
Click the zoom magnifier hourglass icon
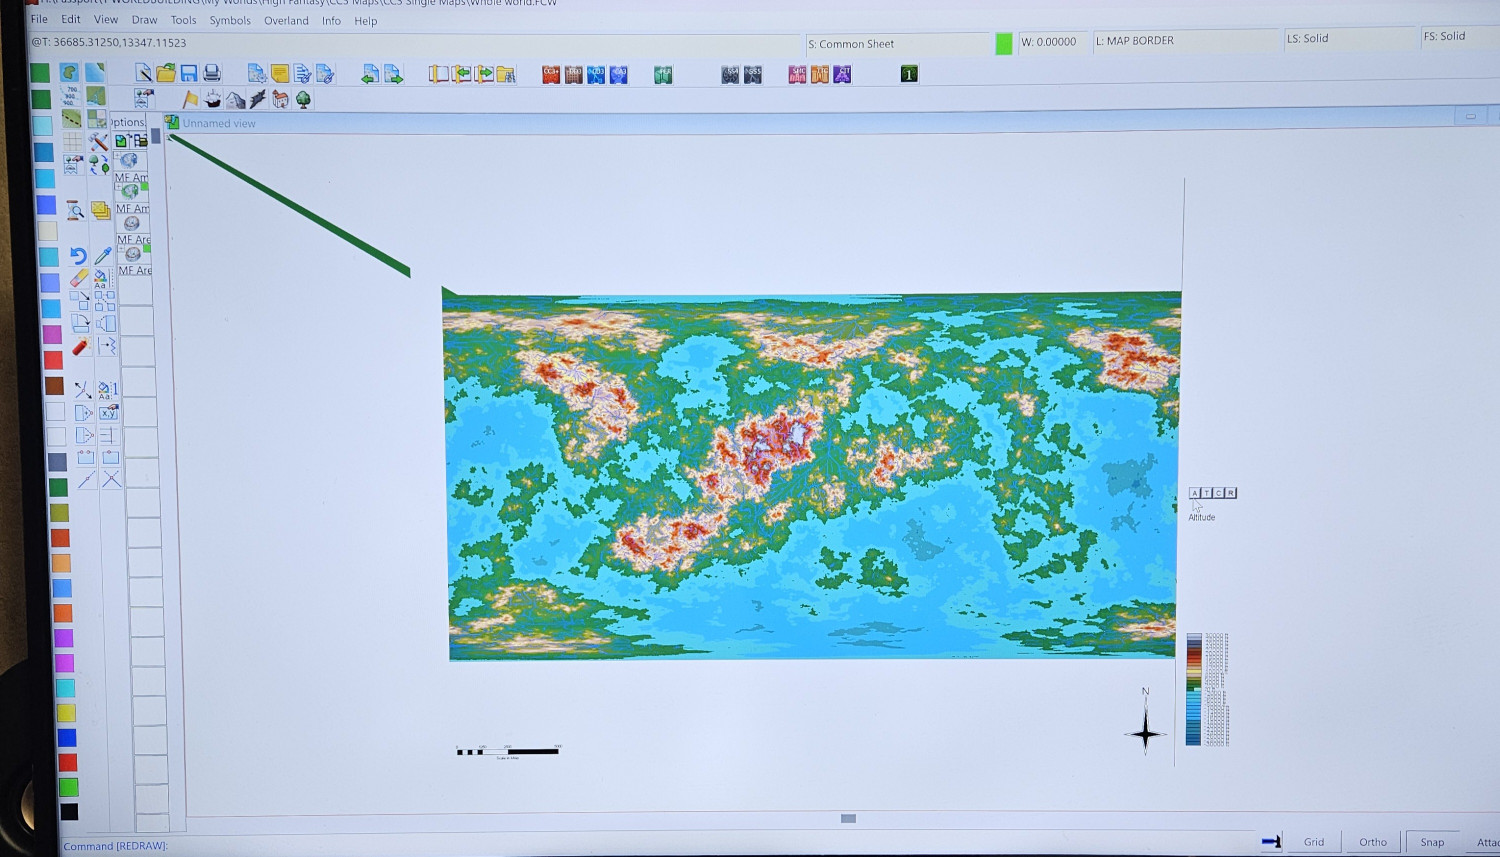pyautogui.click(x=75, y=210)
